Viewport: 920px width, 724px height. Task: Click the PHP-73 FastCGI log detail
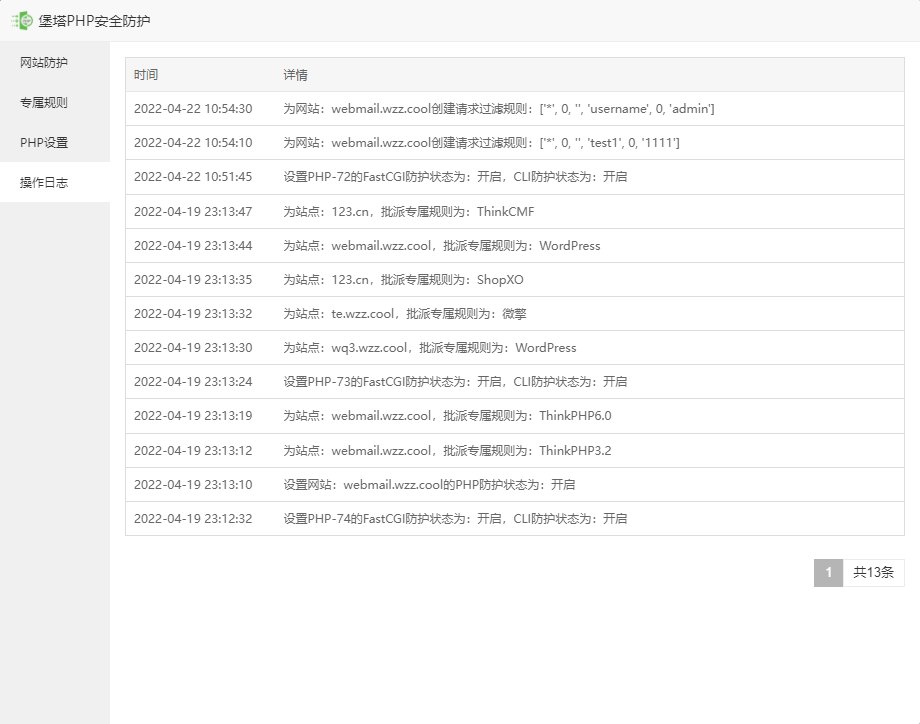(x=455, y=381)
